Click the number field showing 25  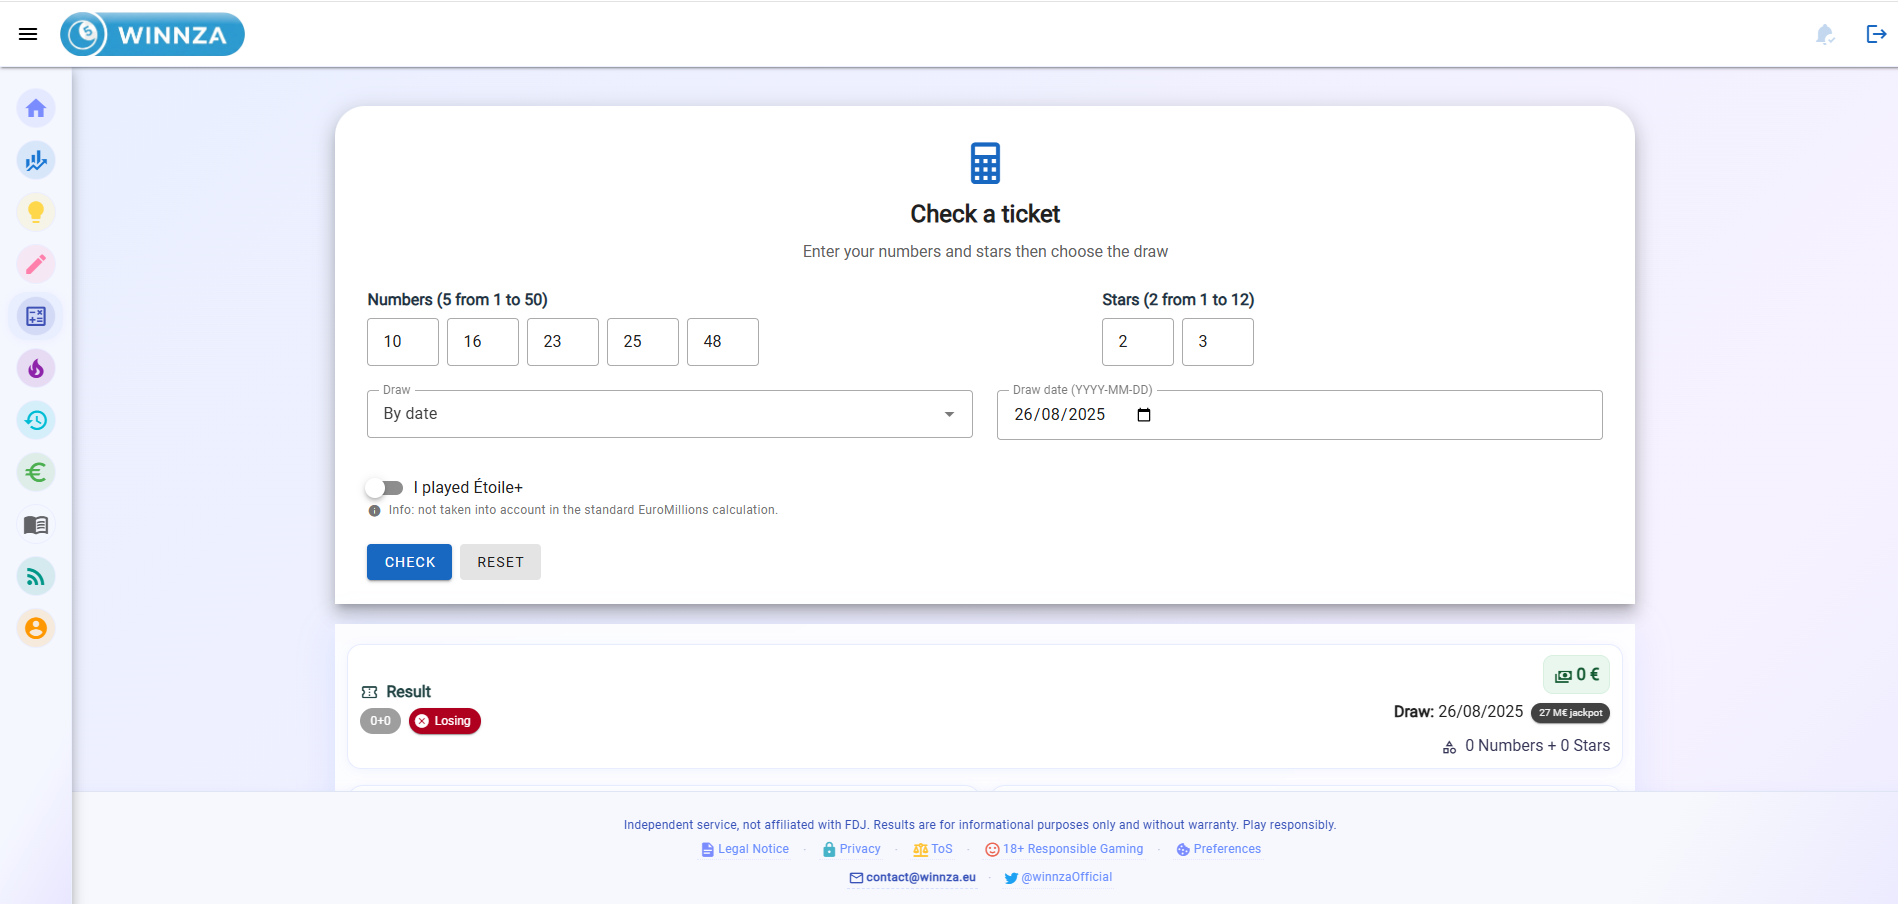point(643,342)
